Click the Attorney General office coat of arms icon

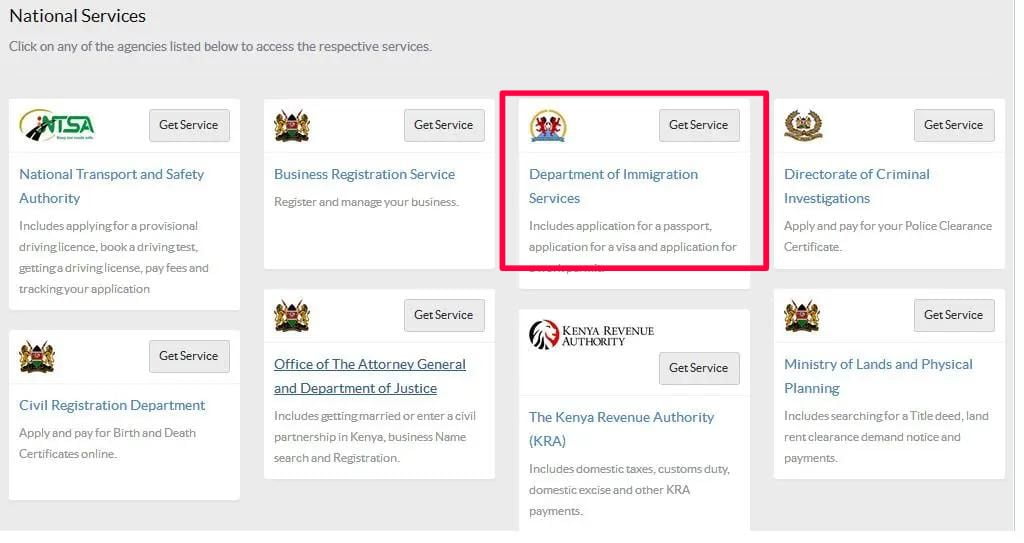[x=292, y=316]
